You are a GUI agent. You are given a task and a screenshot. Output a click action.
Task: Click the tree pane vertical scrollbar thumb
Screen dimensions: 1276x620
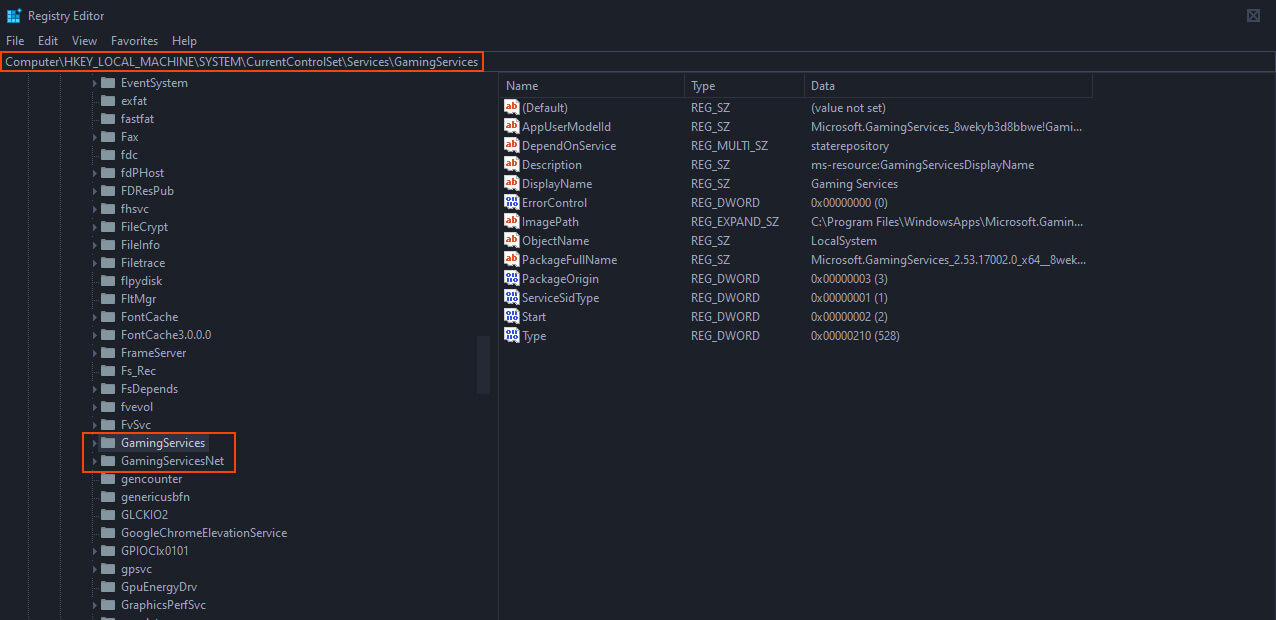(484, 365)
